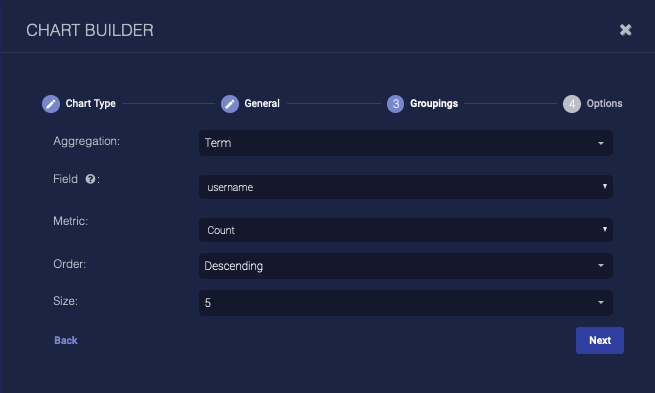The image size is (655, 393).
Task: Open the Size dropdown showing 5
Action: point(406,303)
